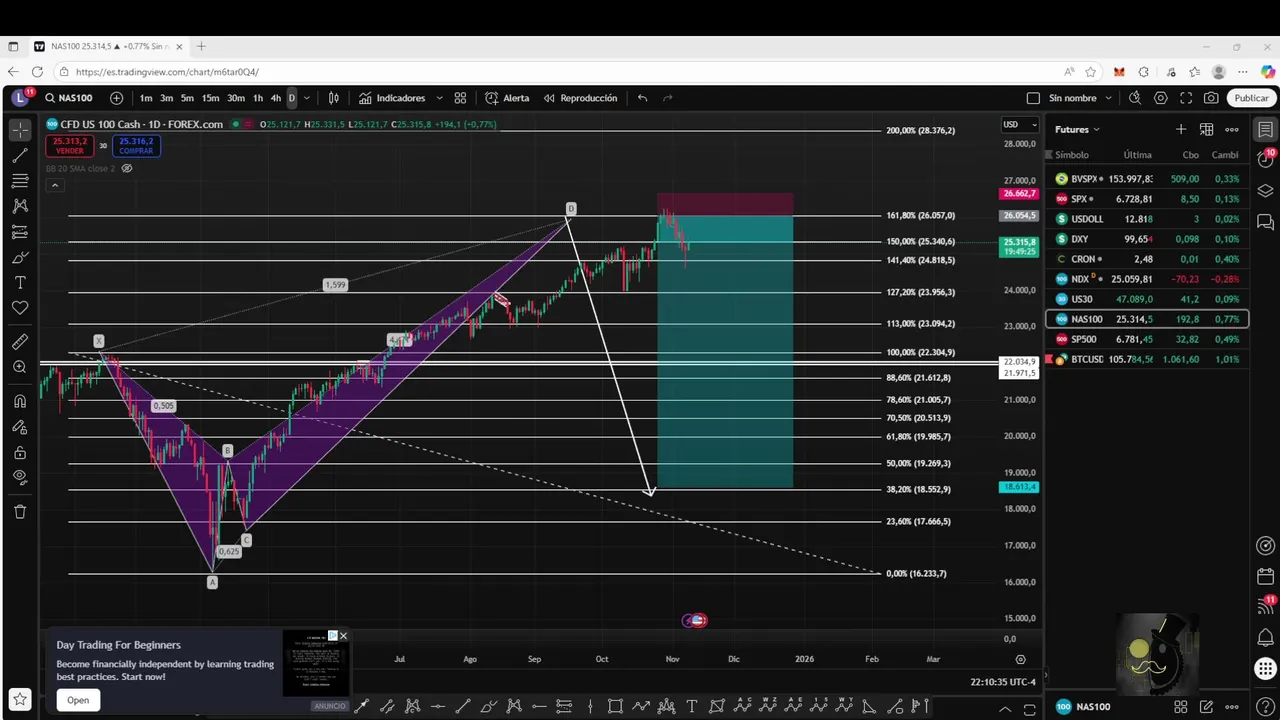This screenshot has height=720, width=1280.
Task: Open the calendar panel icon
Action: tap(1266, 577)
